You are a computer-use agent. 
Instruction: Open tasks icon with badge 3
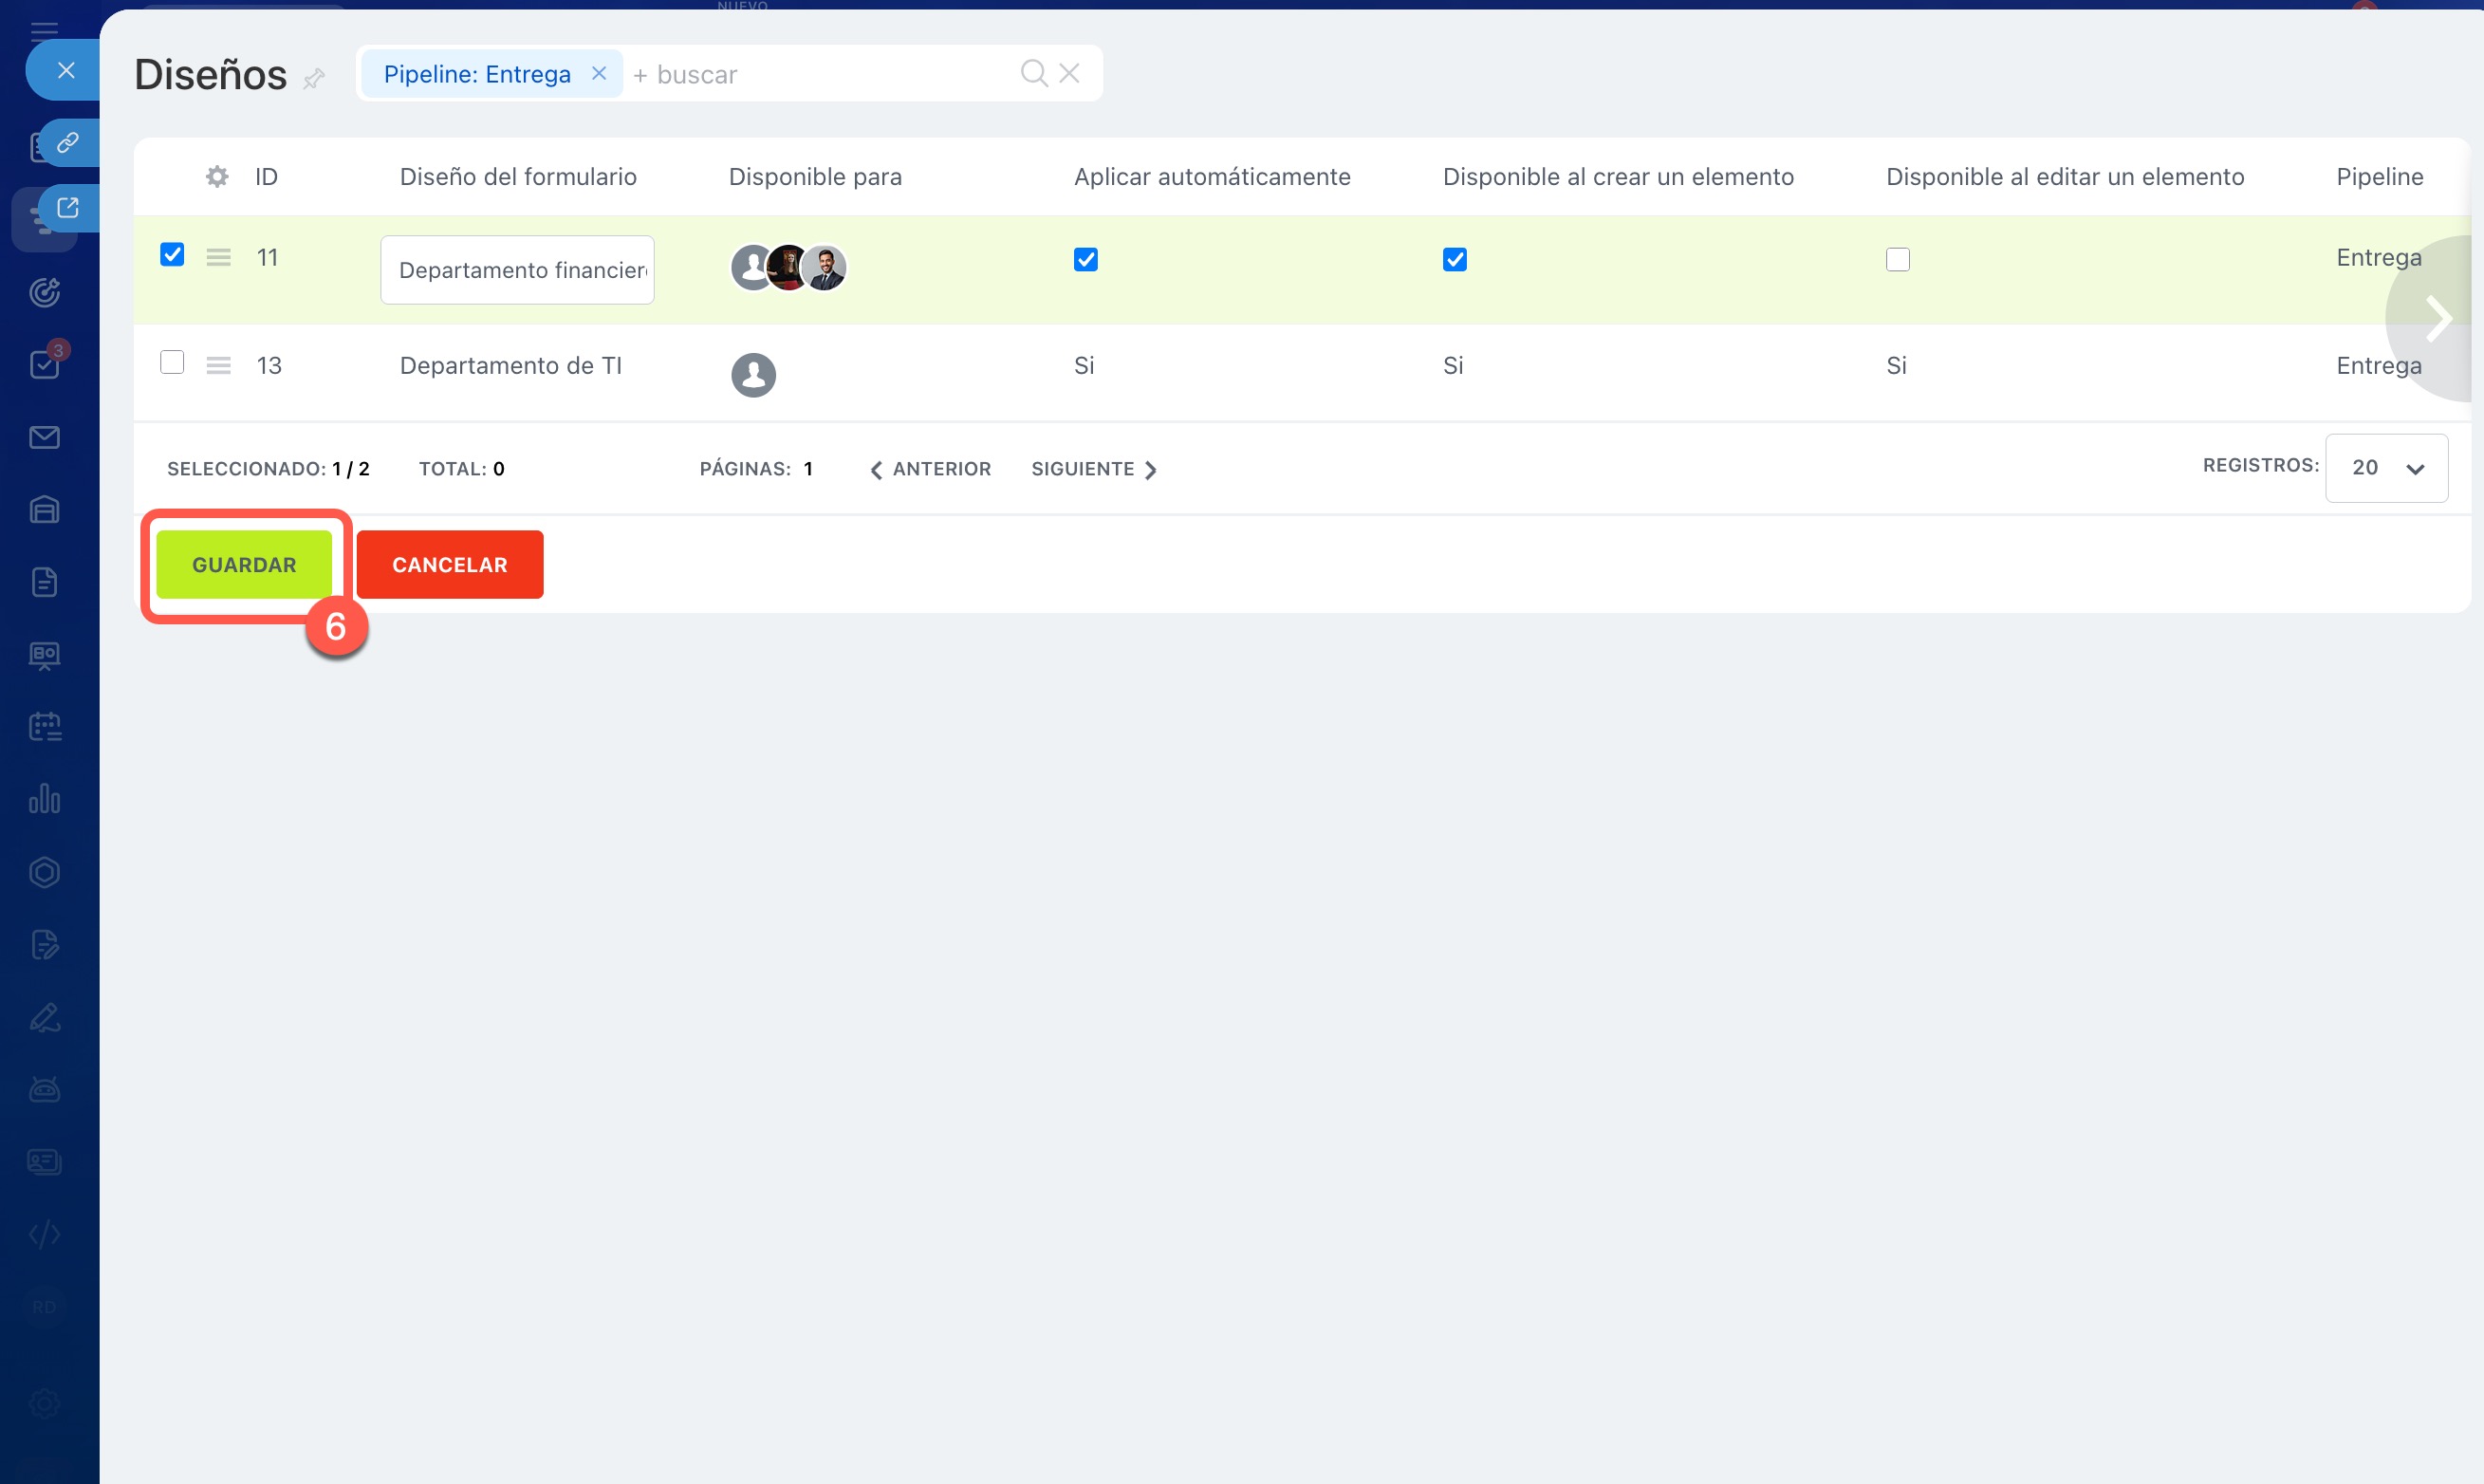[44, 364]
